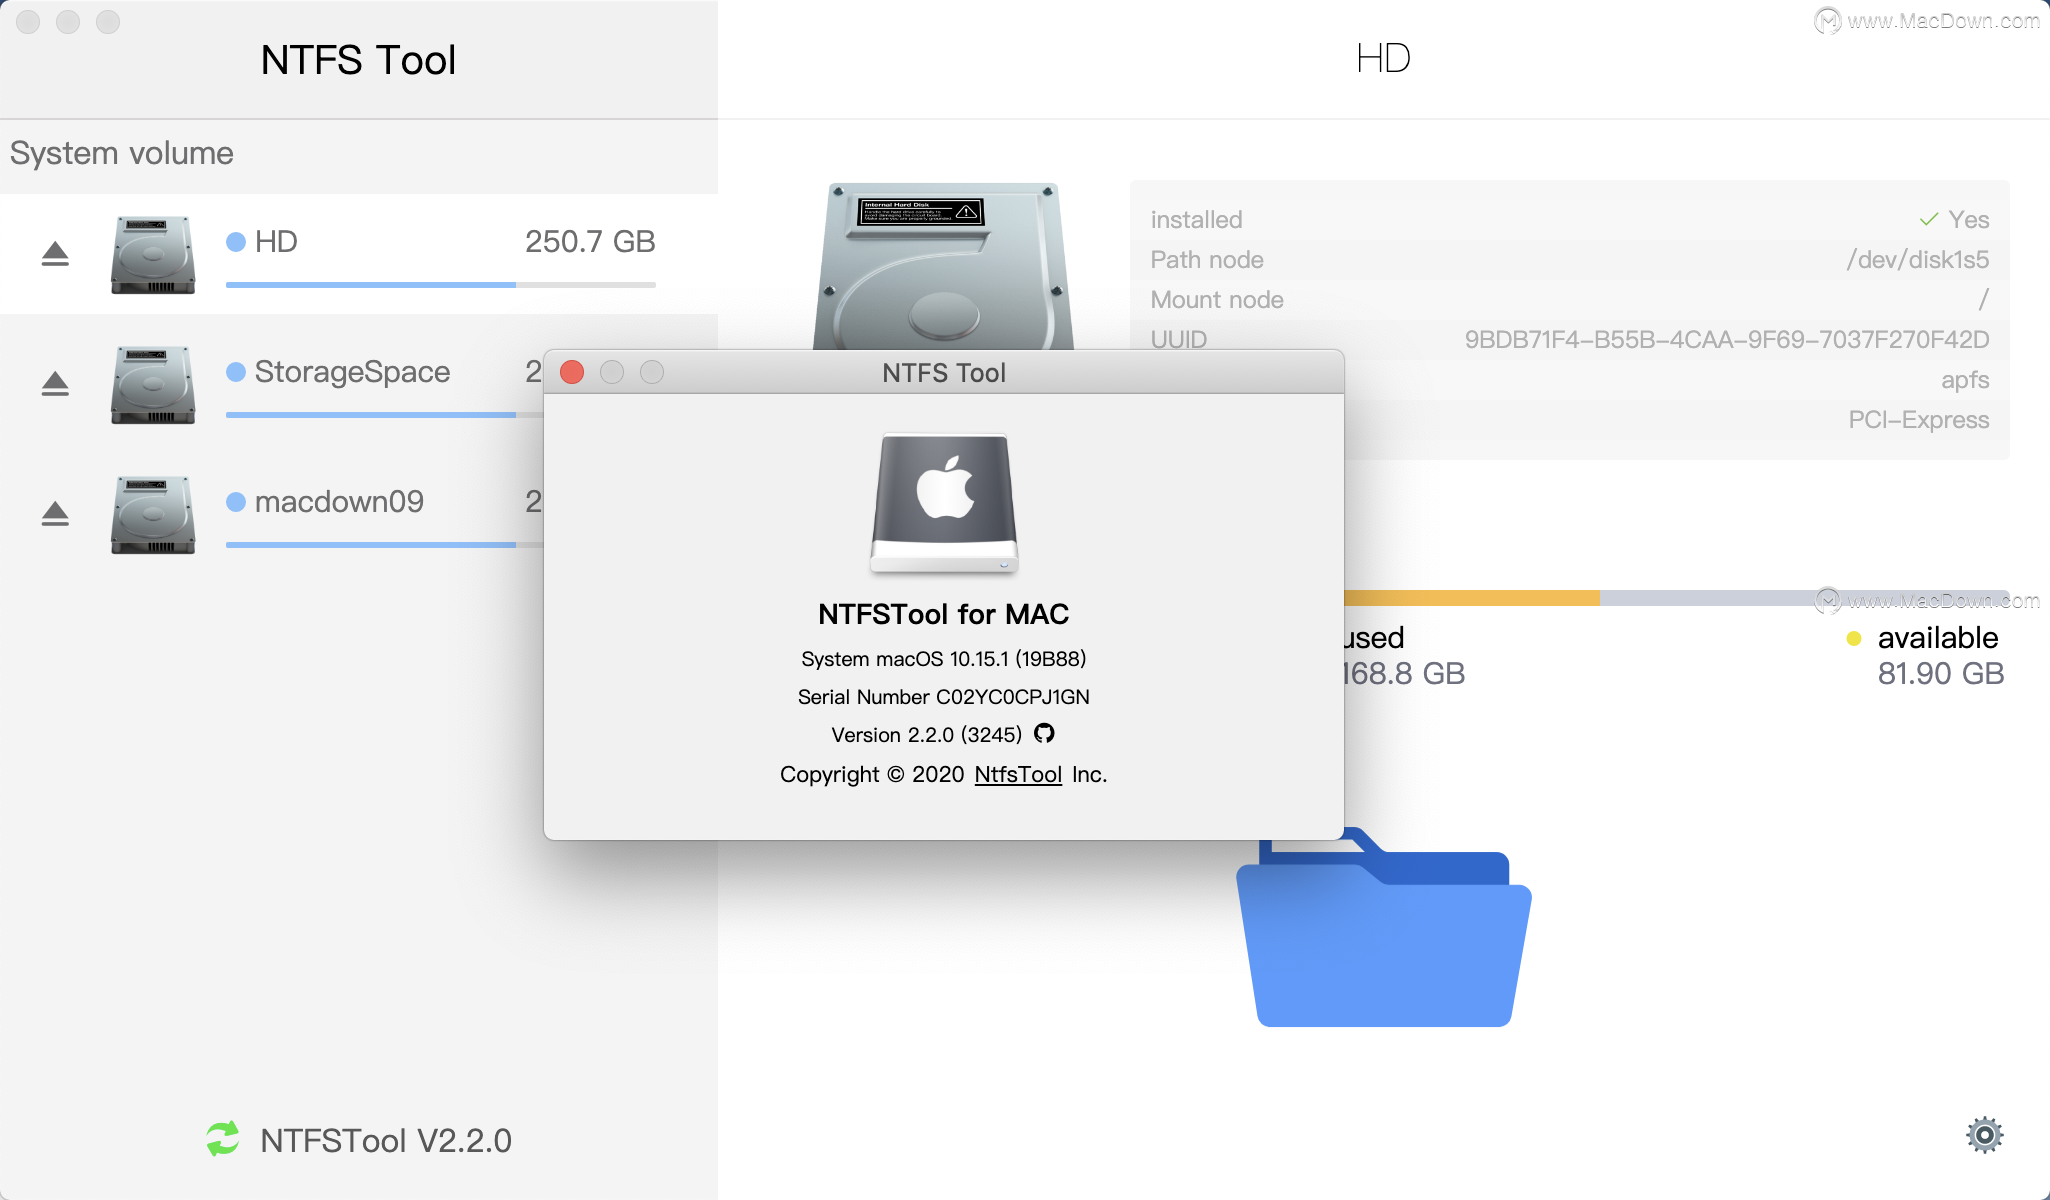Image resolution: width=2050 pixels, height=1200 pixels.
Task: Click the Apple drive icon in About dialog
Action: pos(944,503)
